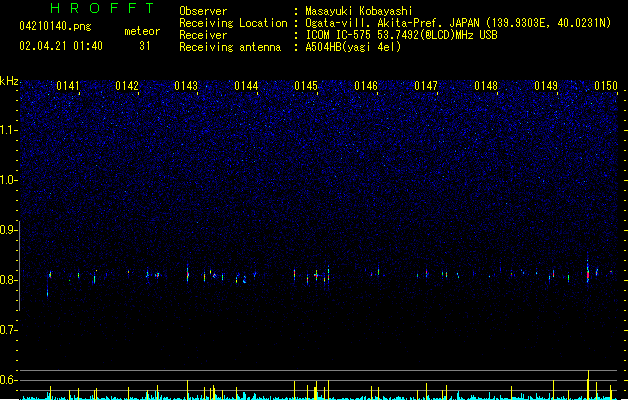Click the Receiver label

tap(203, 35)
